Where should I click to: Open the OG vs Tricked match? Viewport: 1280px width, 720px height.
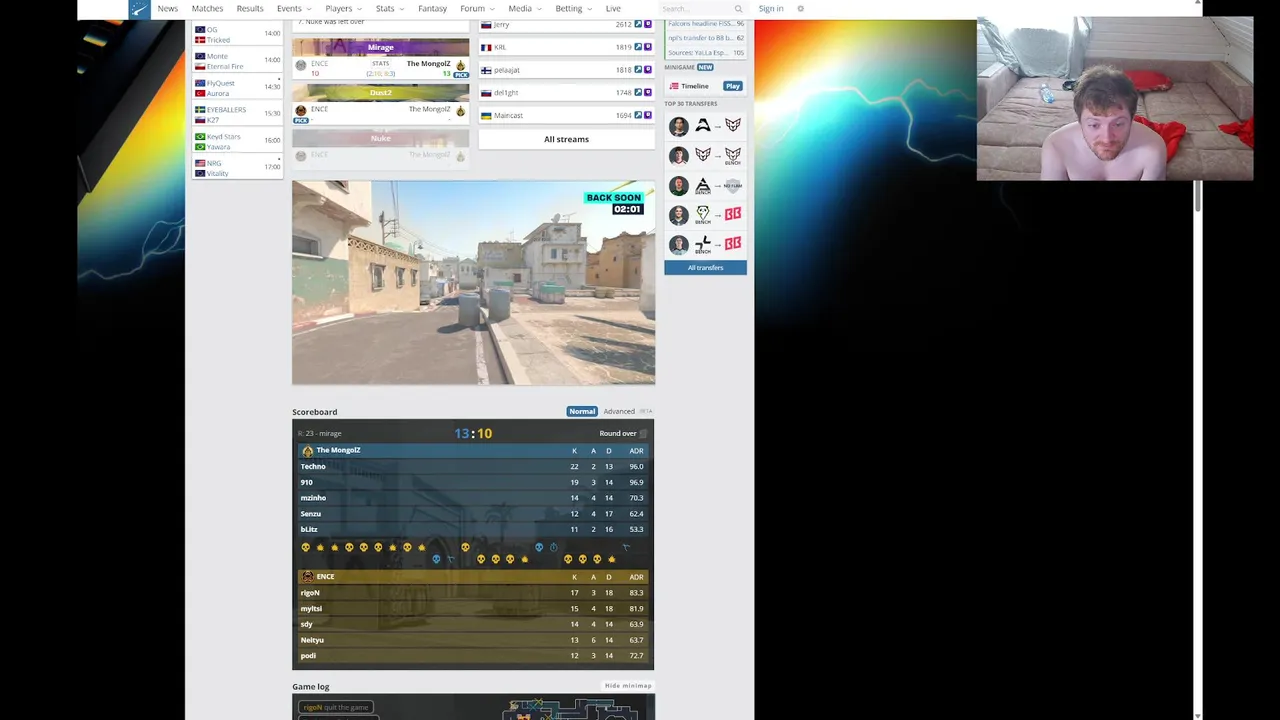(238, 35)
